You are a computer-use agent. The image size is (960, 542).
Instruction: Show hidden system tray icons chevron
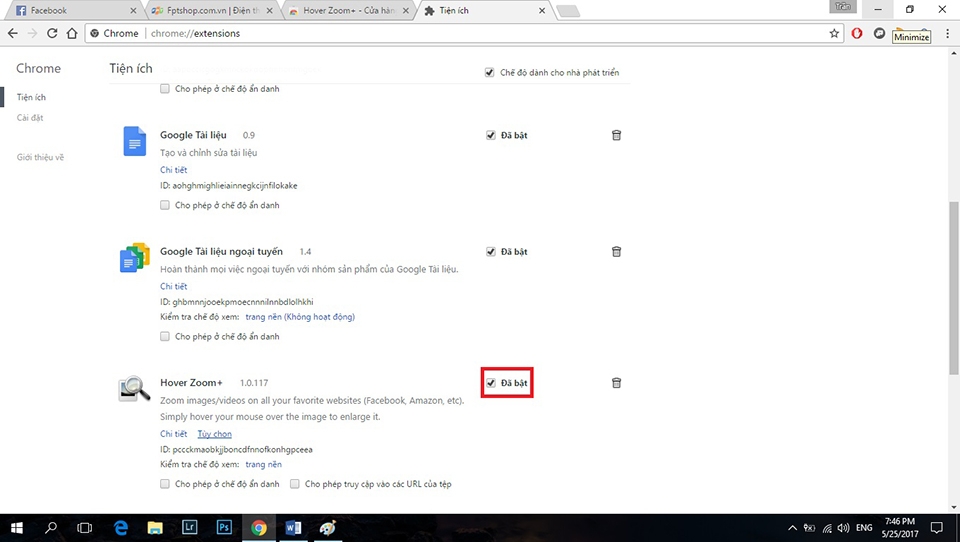792,528
